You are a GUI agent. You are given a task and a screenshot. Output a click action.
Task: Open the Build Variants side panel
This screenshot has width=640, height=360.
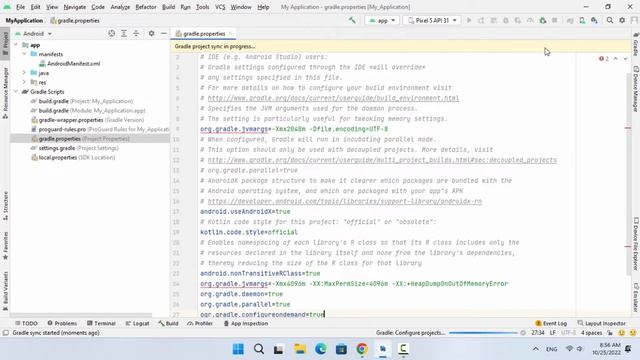pos(5,291)
